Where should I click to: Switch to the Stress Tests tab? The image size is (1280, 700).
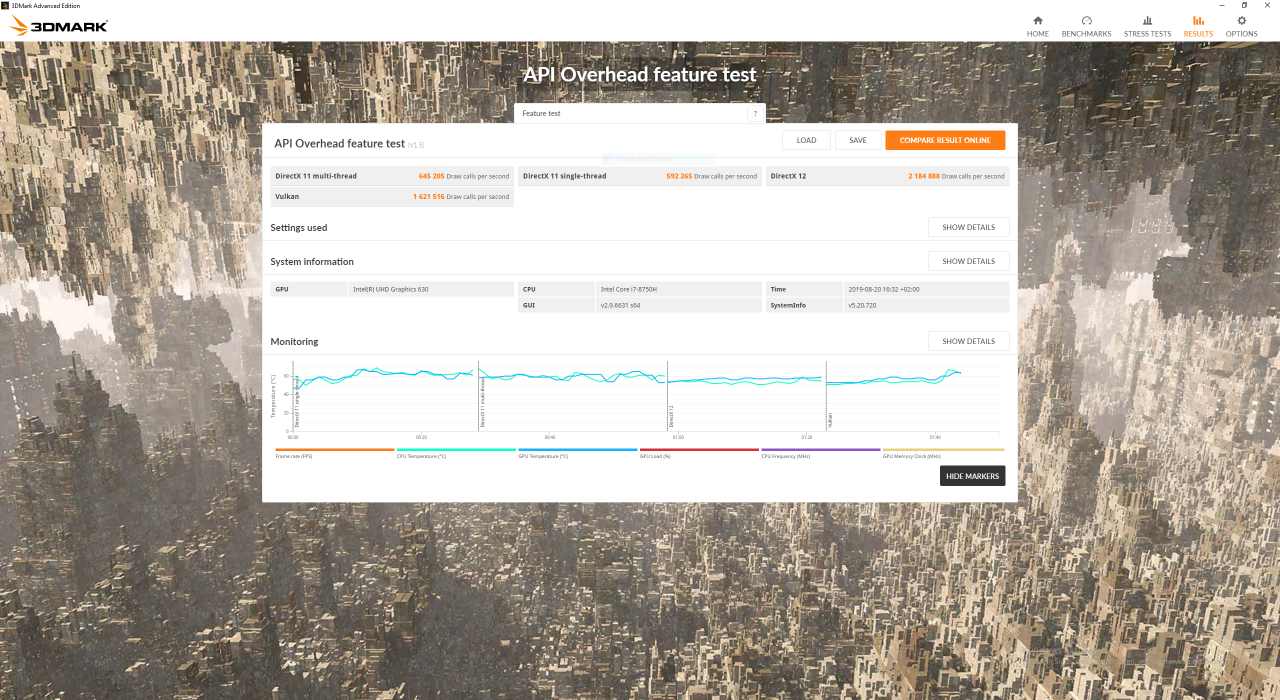(1147, 26)
